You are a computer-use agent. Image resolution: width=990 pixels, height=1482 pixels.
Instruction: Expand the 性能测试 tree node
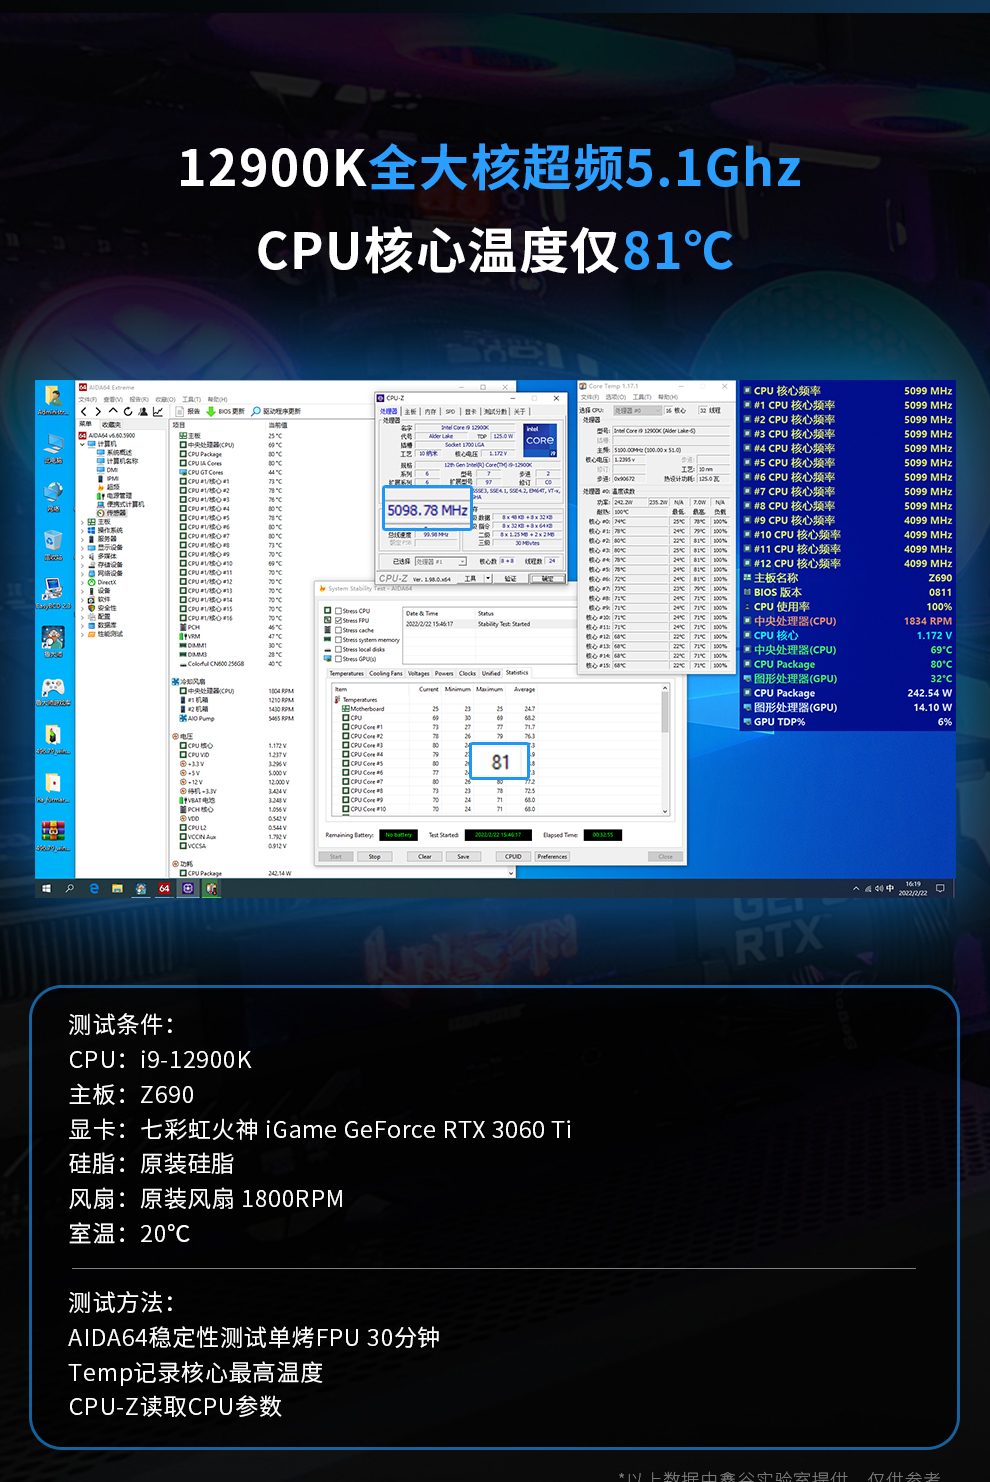coord(83,634)
